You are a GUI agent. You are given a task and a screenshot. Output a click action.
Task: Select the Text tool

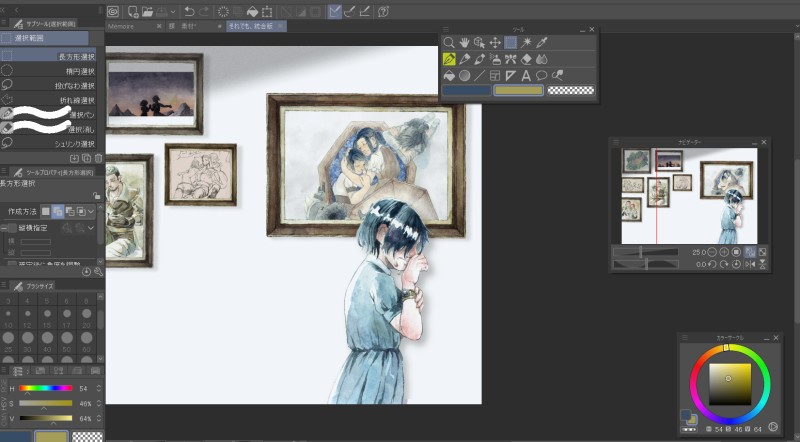[x=526, y=76]
